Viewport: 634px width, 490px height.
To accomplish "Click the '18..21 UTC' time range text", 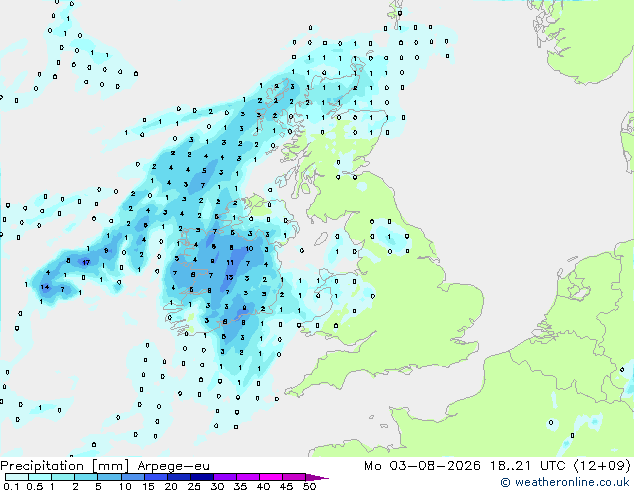I will 528,466.
